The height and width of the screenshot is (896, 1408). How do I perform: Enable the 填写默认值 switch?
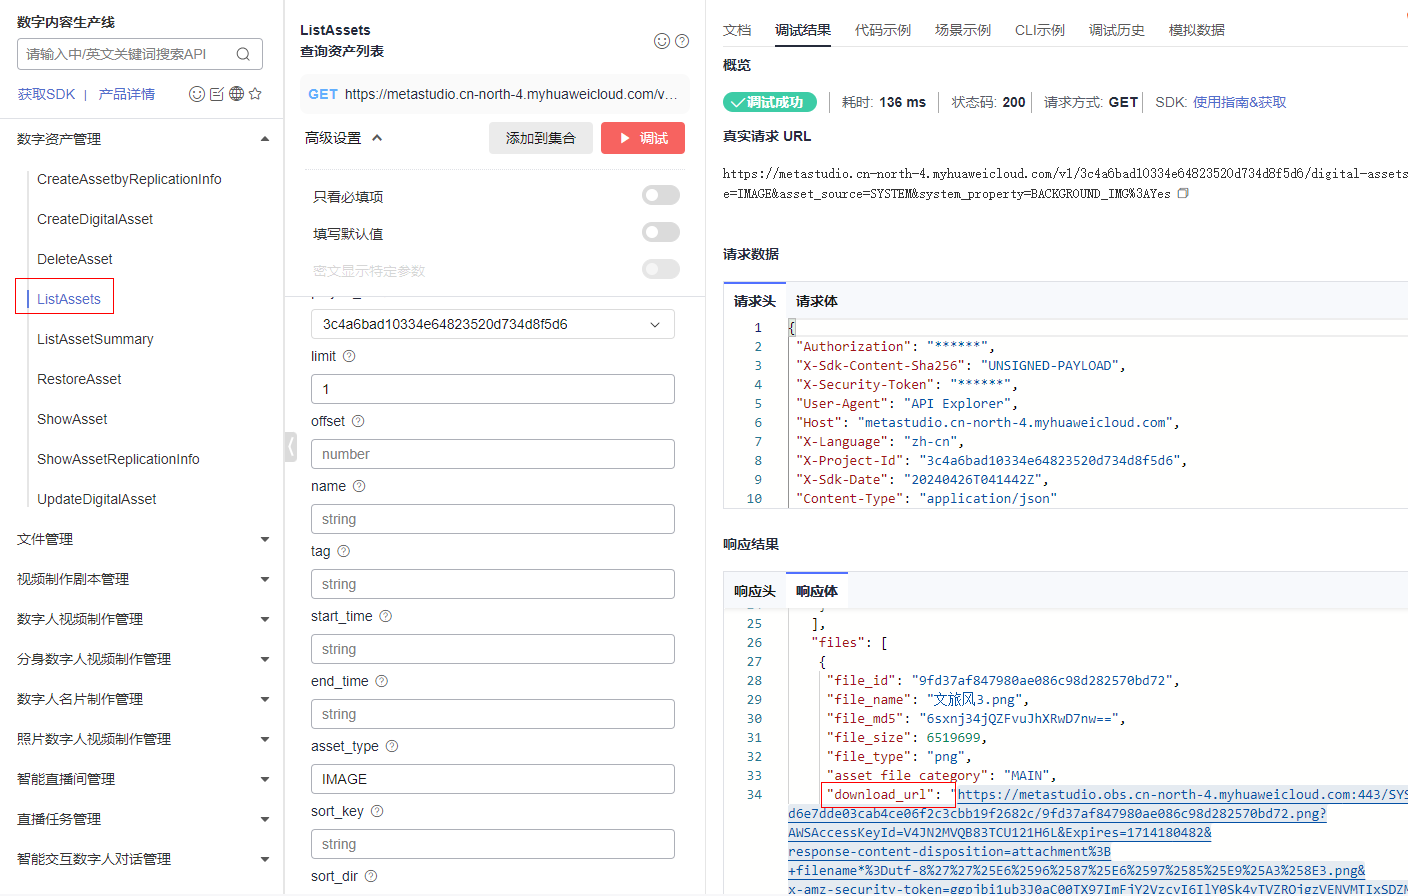660,233
